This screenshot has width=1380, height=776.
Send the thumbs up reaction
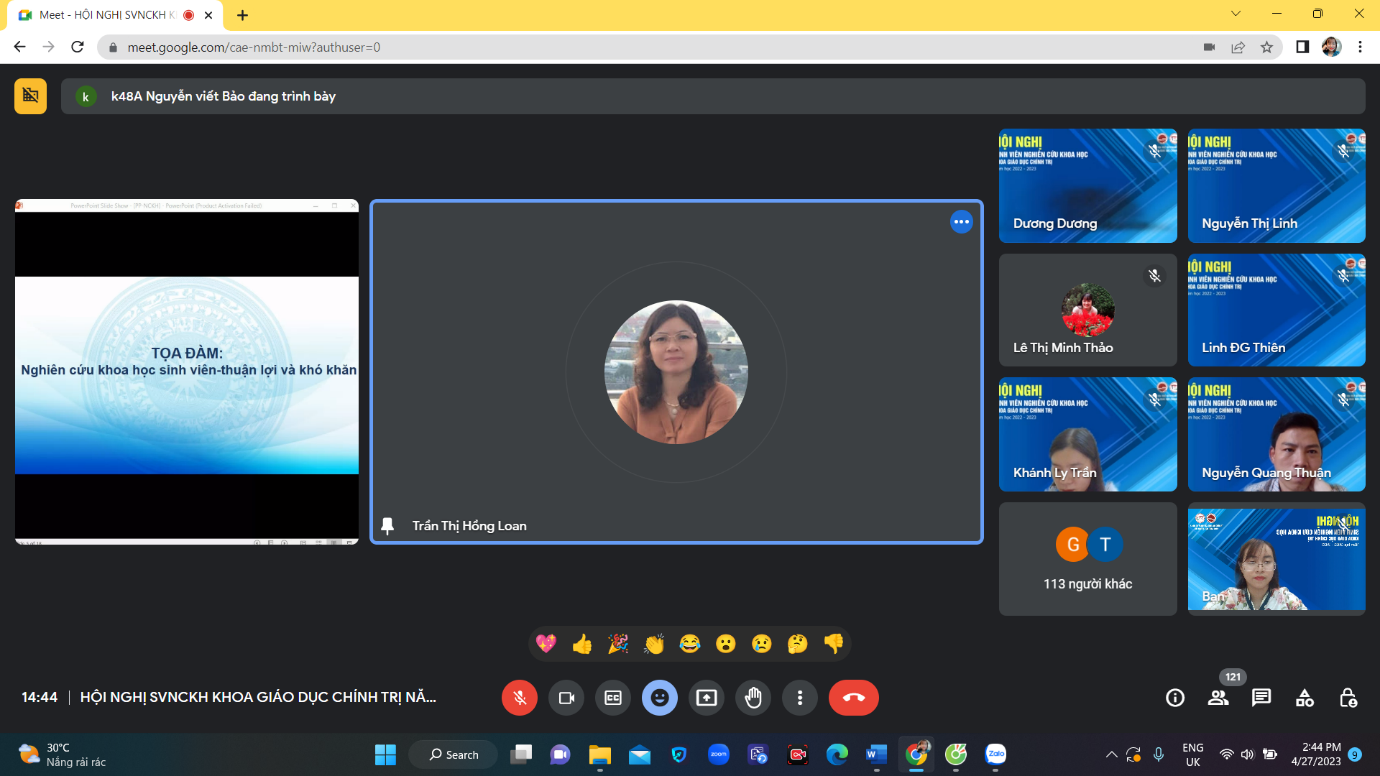point(582,644)
